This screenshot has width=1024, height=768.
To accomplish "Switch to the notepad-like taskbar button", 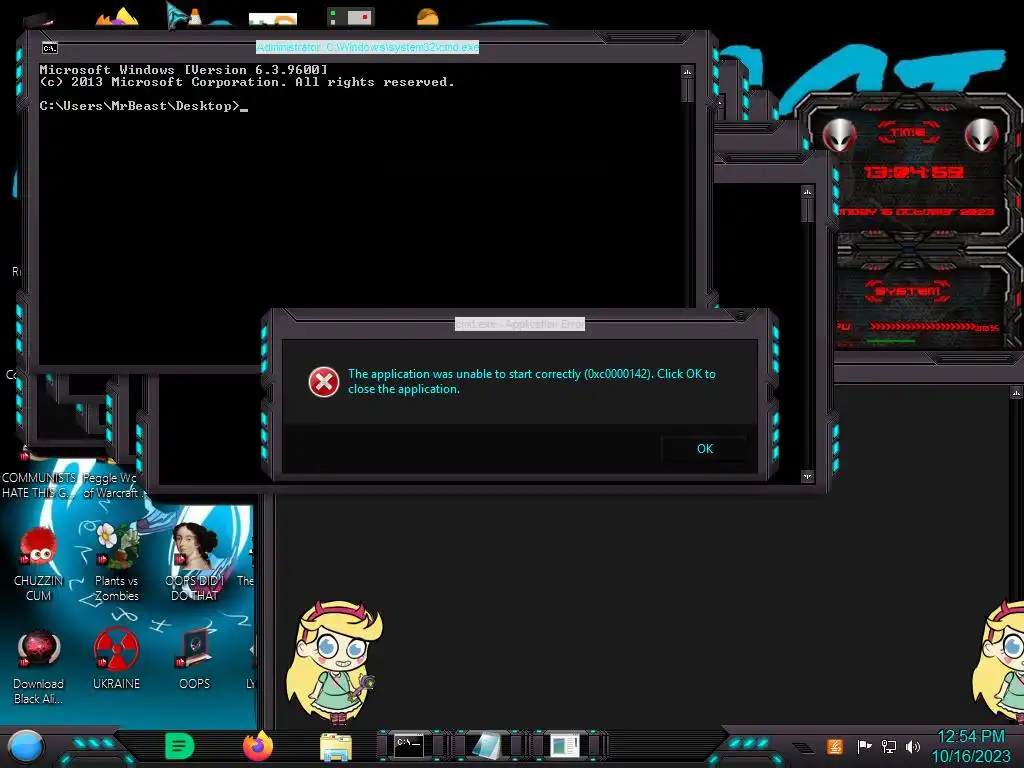I will [x=487, y=746].
